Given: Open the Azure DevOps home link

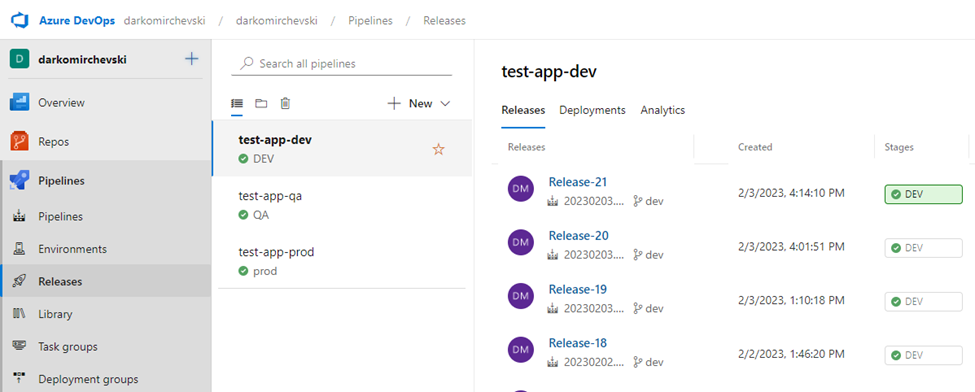Looking at the screenshot, I should [x=77, y=21].
